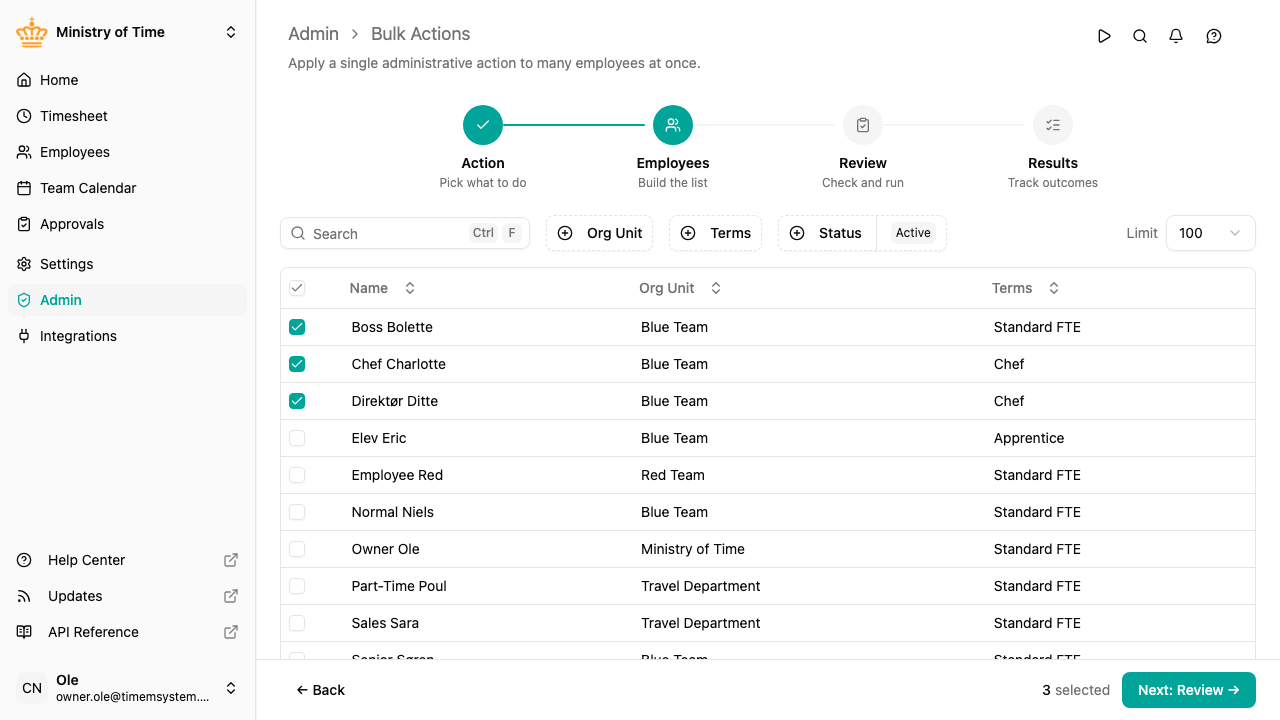Uncheck Boss Bolette

[x=297, y=327]
